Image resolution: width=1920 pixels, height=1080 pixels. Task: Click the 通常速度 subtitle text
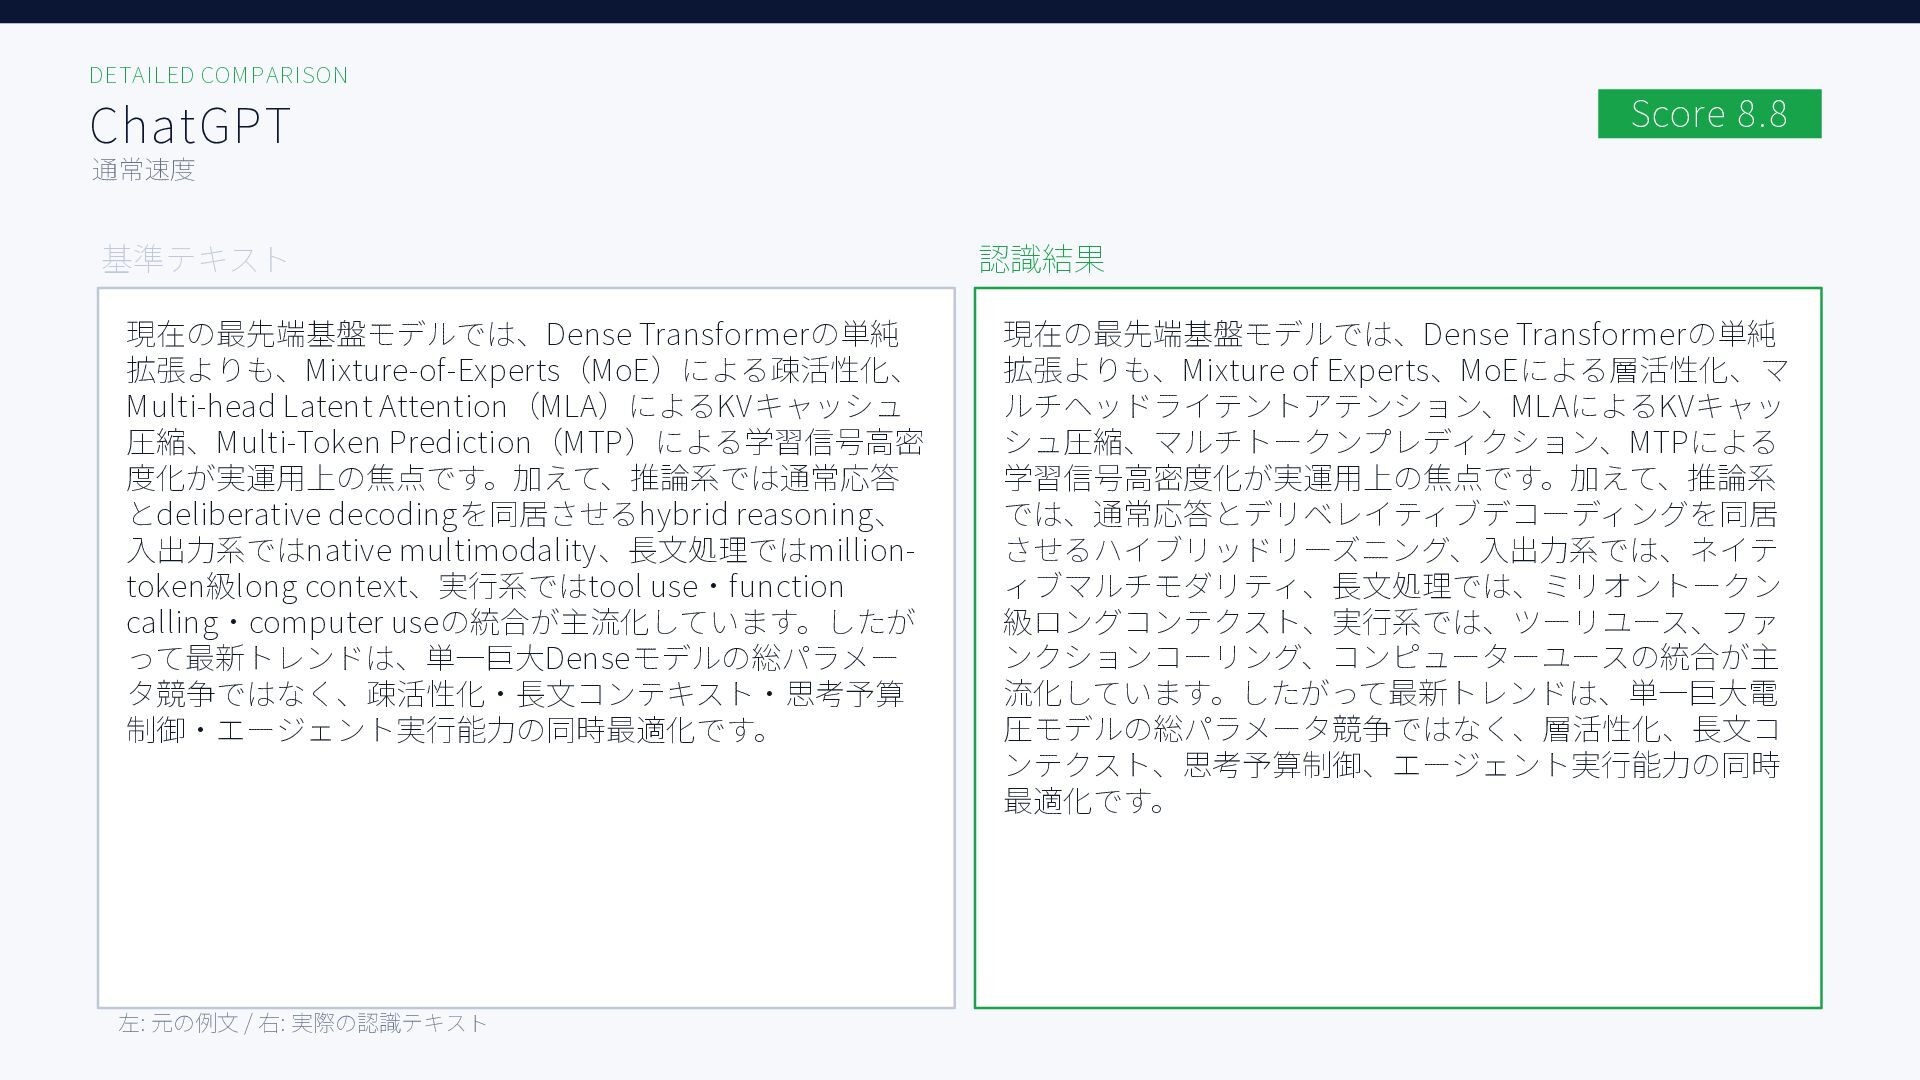pyautogui.click(x=143, y=170)
